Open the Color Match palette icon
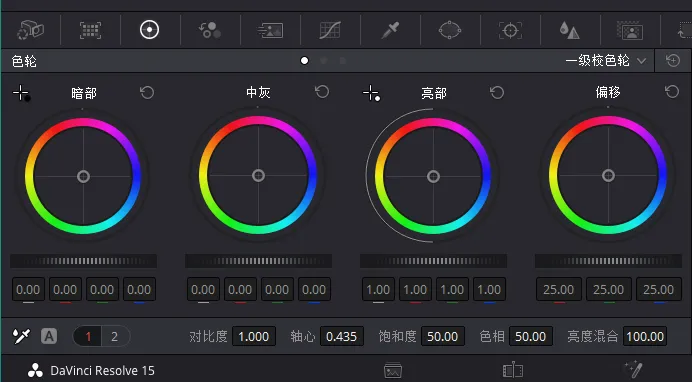Screen dimensions: 692x382 click(90, 30)
